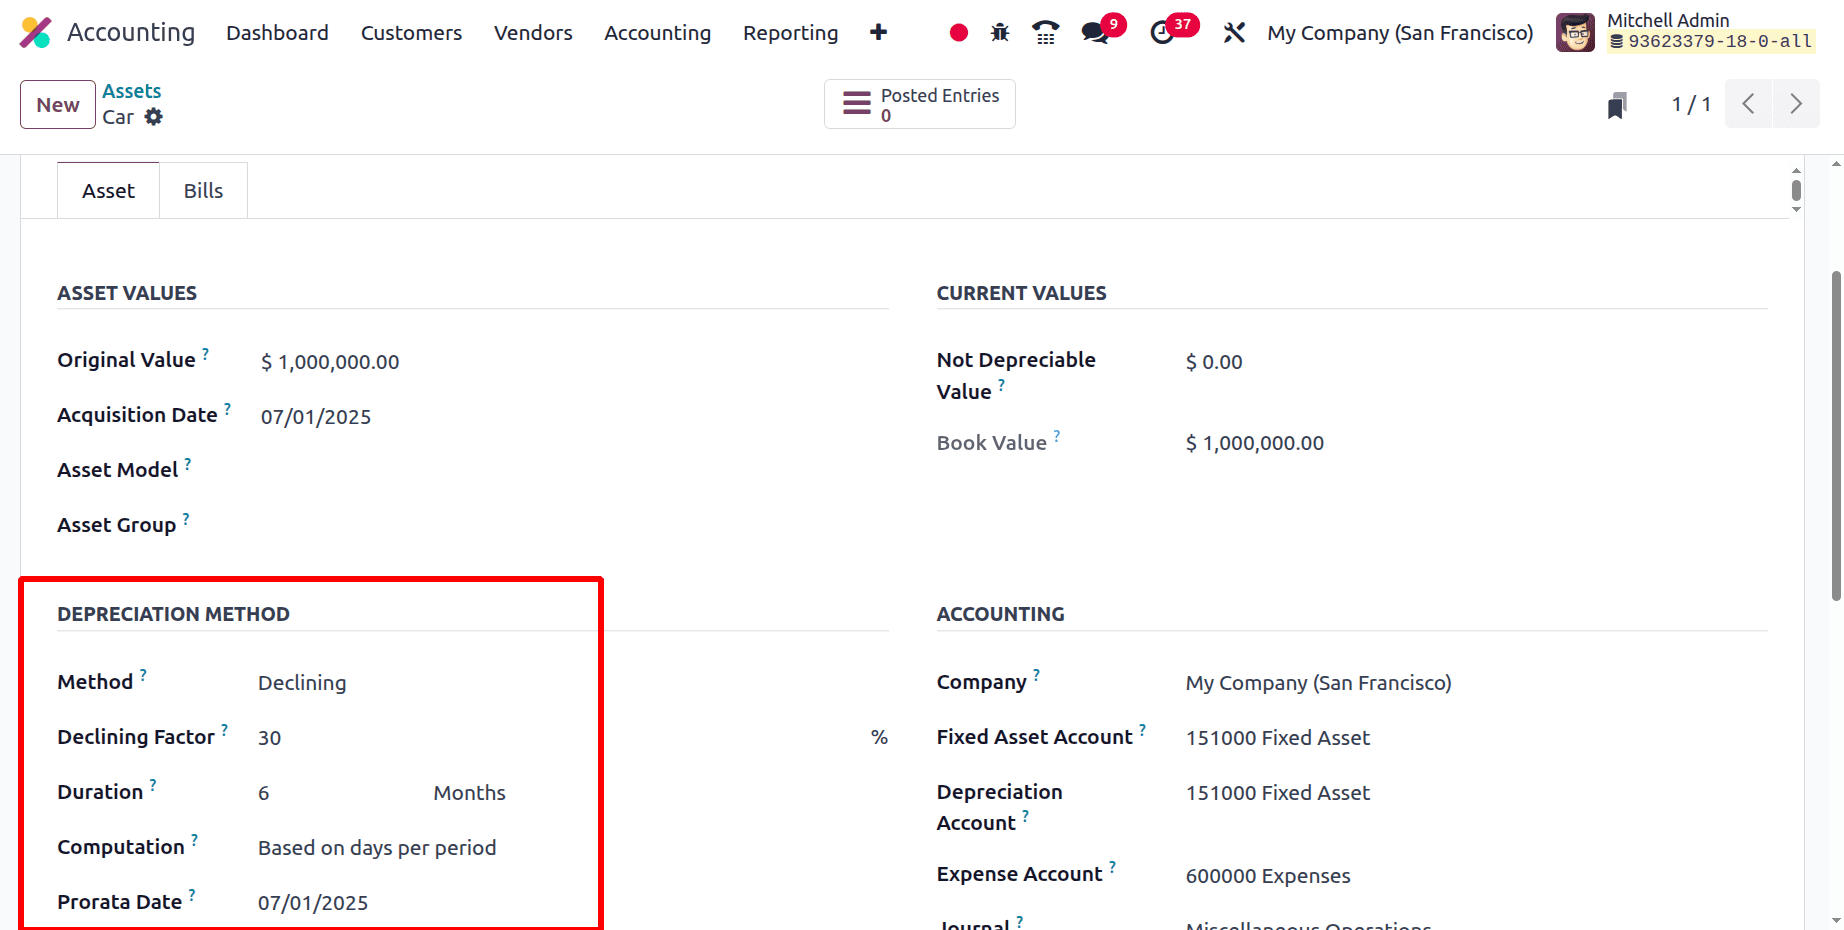Create a record with the New button
The image size is (1844, 930).
click(57, 104)
